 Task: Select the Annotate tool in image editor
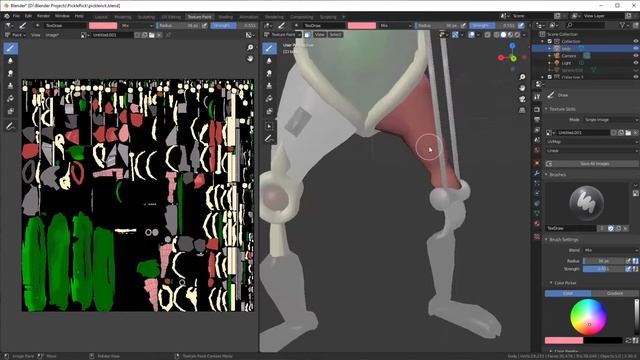point(10,127)
